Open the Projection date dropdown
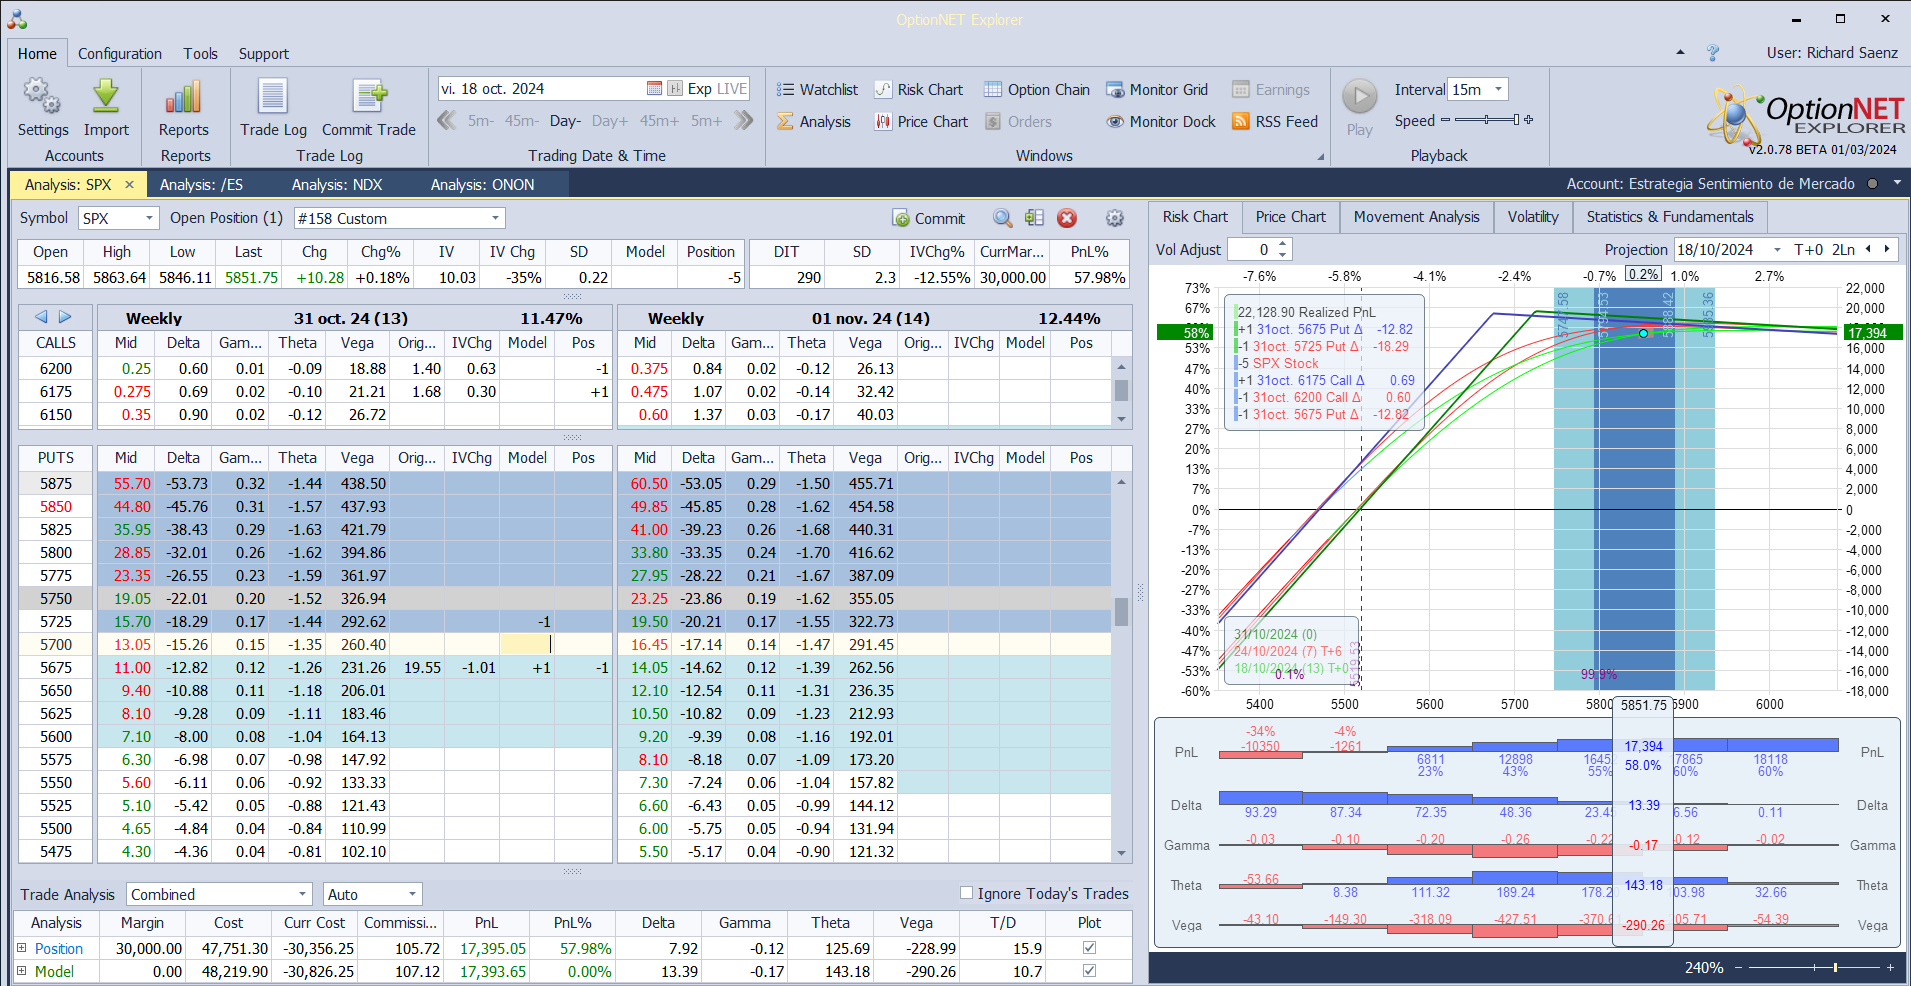 (1777, 249)
